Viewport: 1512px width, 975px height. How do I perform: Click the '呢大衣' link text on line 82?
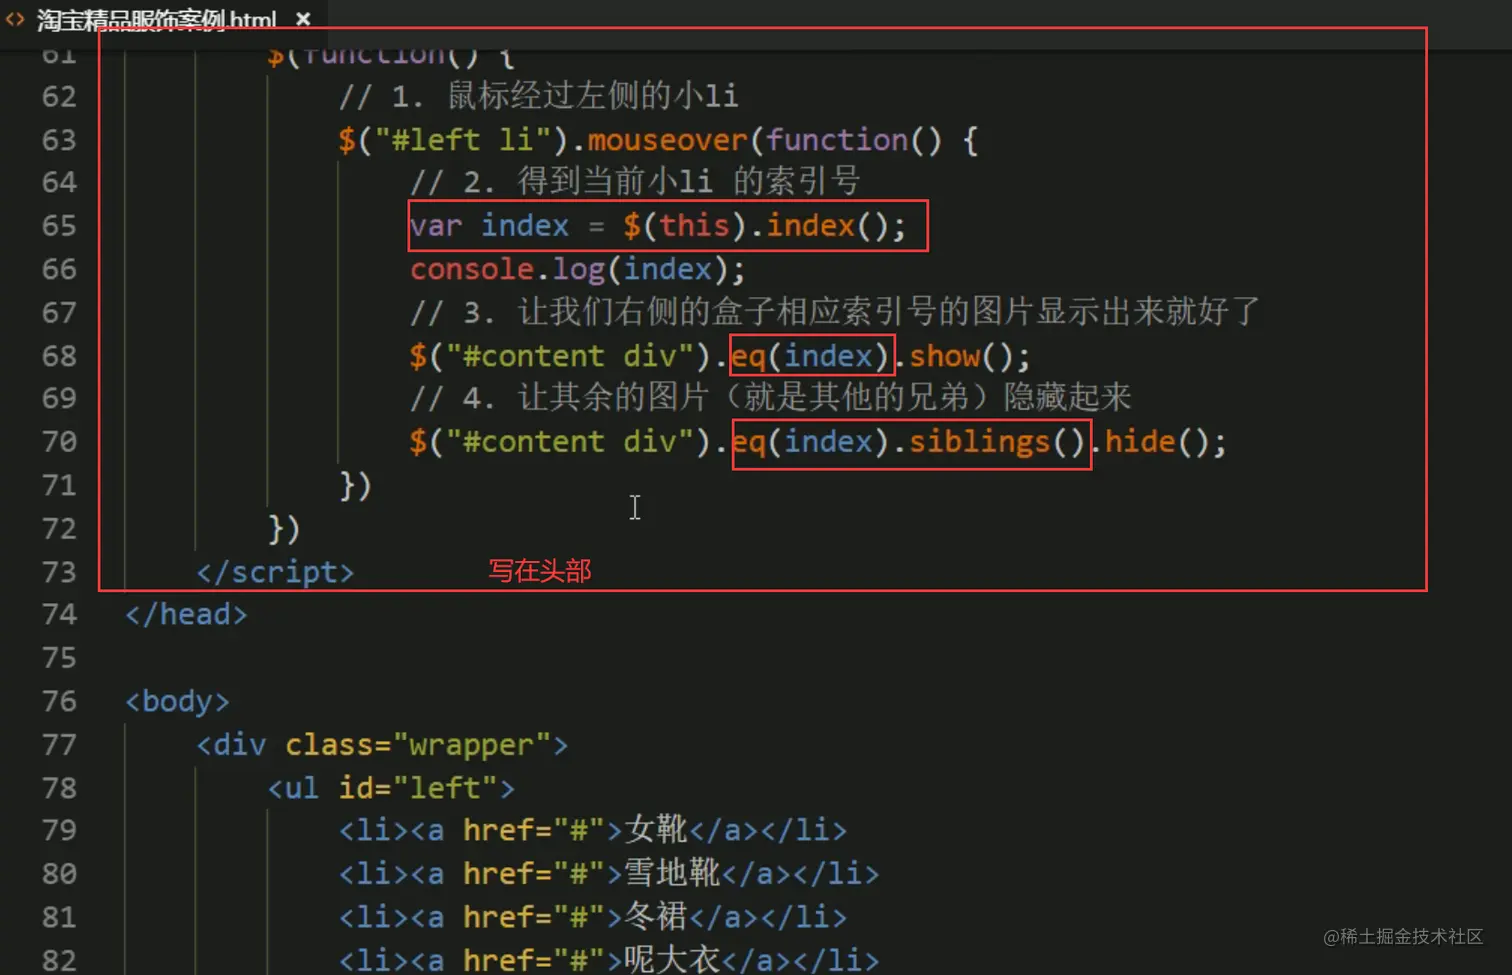point(672,959)
